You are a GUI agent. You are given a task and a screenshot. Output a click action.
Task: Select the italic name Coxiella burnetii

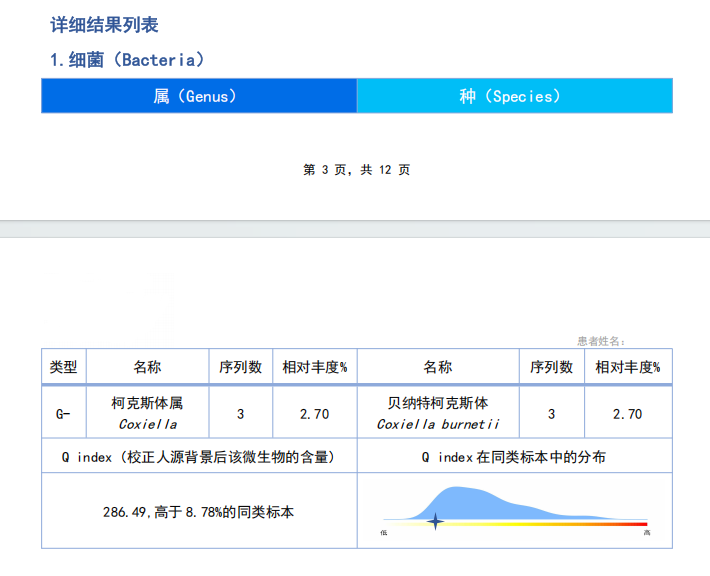(x=438, y=424)
